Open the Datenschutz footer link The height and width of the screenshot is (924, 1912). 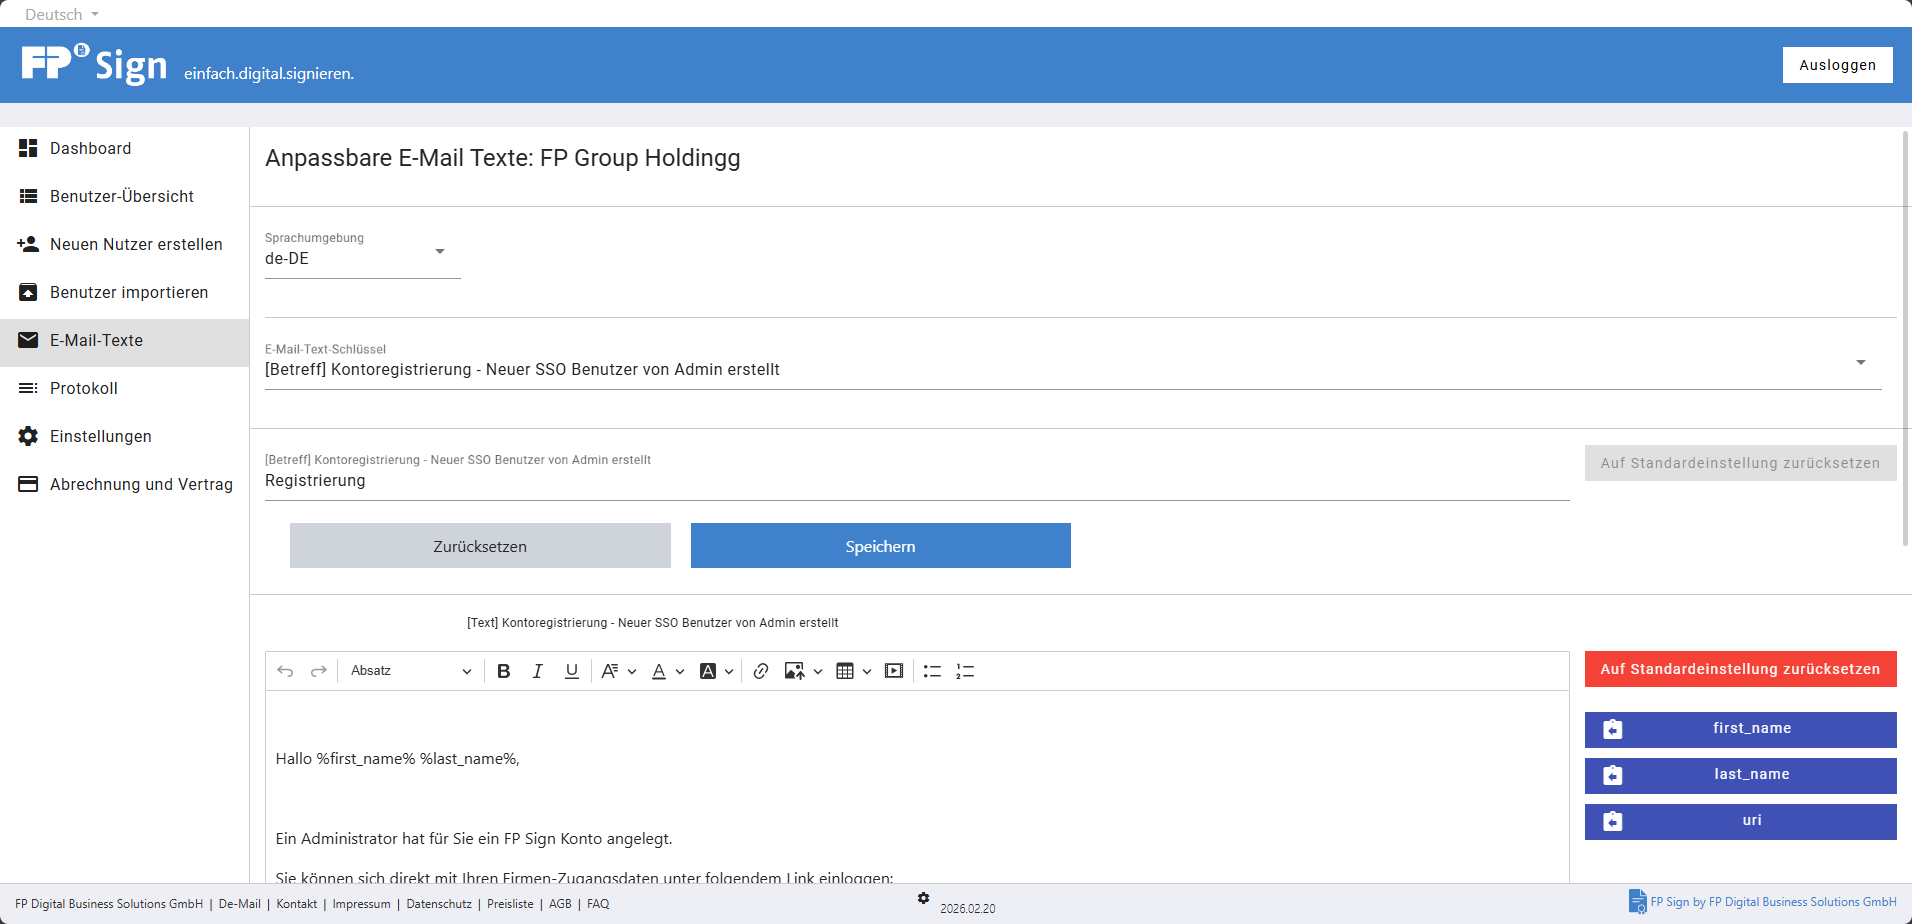pos(439,904)
